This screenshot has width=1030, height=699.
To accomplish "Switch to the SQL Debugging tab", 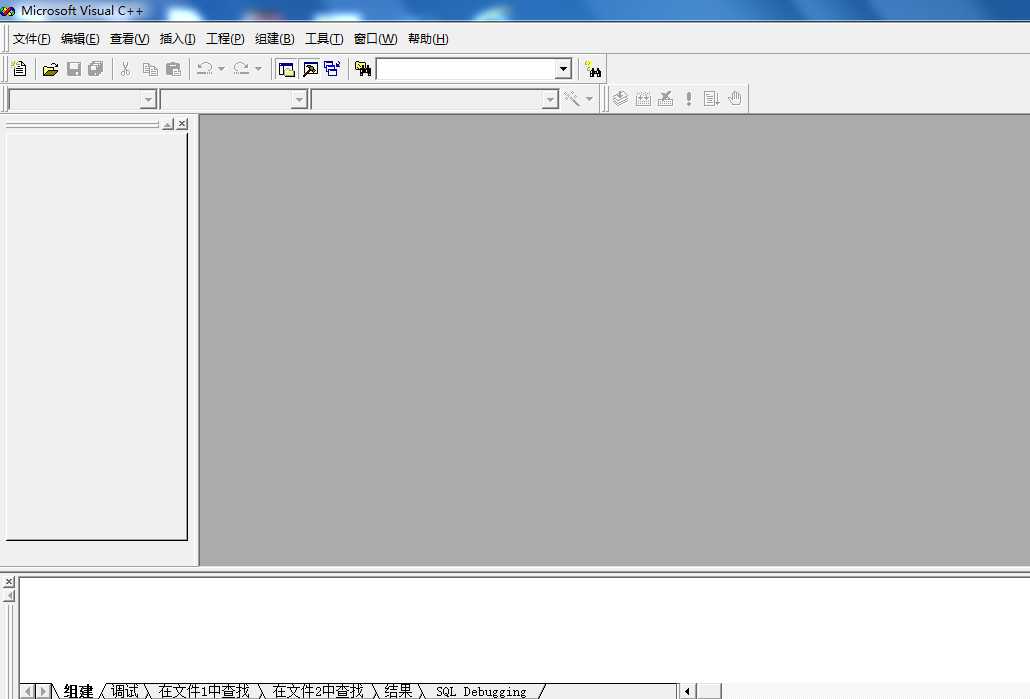I will (481, 692).
